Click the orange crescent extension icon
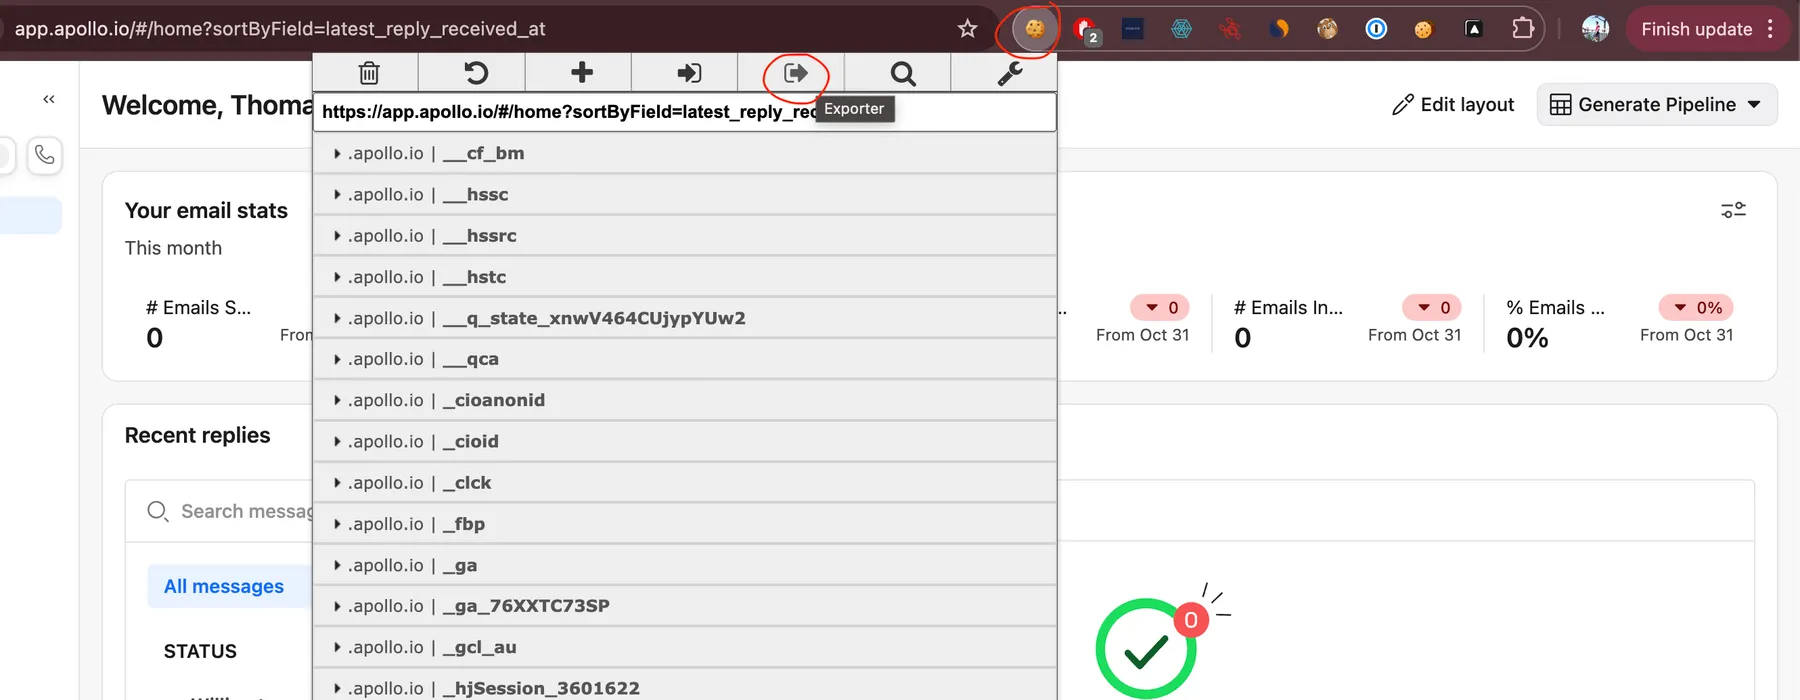The height and width of the screenshot is (700, 1800). coord(1279,29)
